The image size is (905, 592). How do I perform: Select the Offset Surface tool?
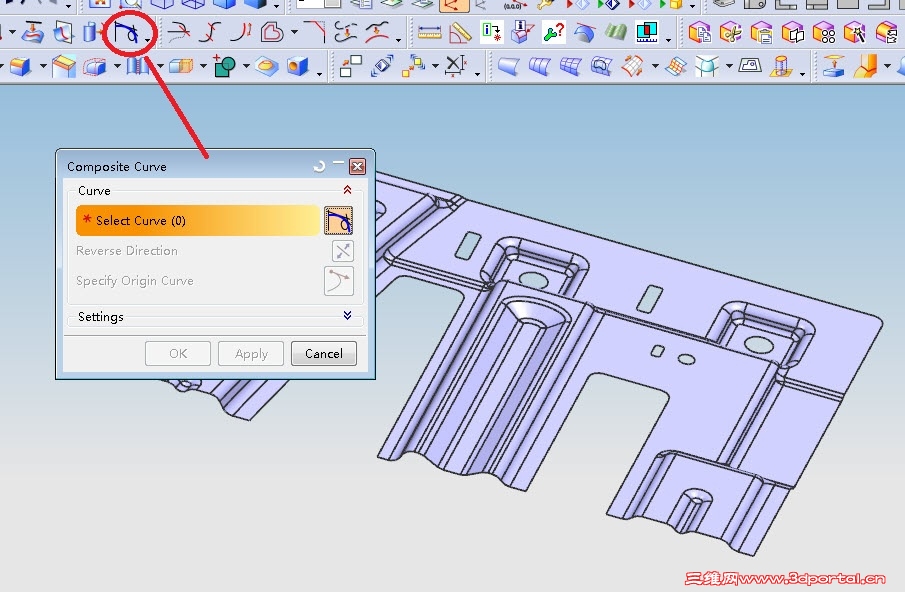coord(780,66)
